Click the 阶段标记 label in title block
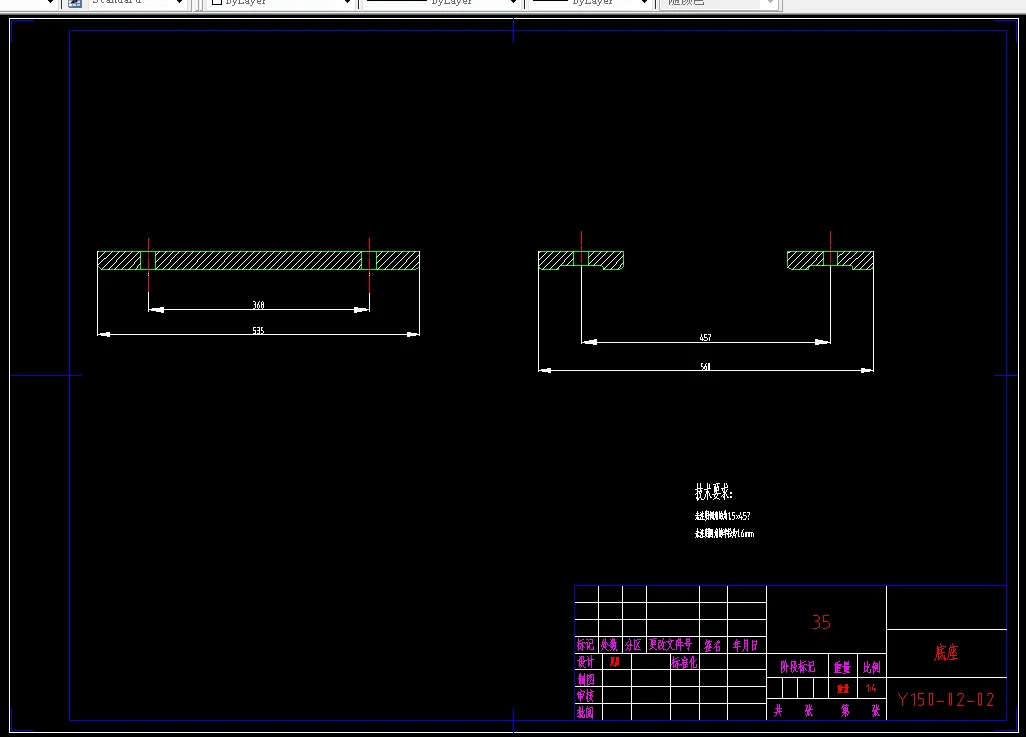1026x737 pixels. pos(798,667)
